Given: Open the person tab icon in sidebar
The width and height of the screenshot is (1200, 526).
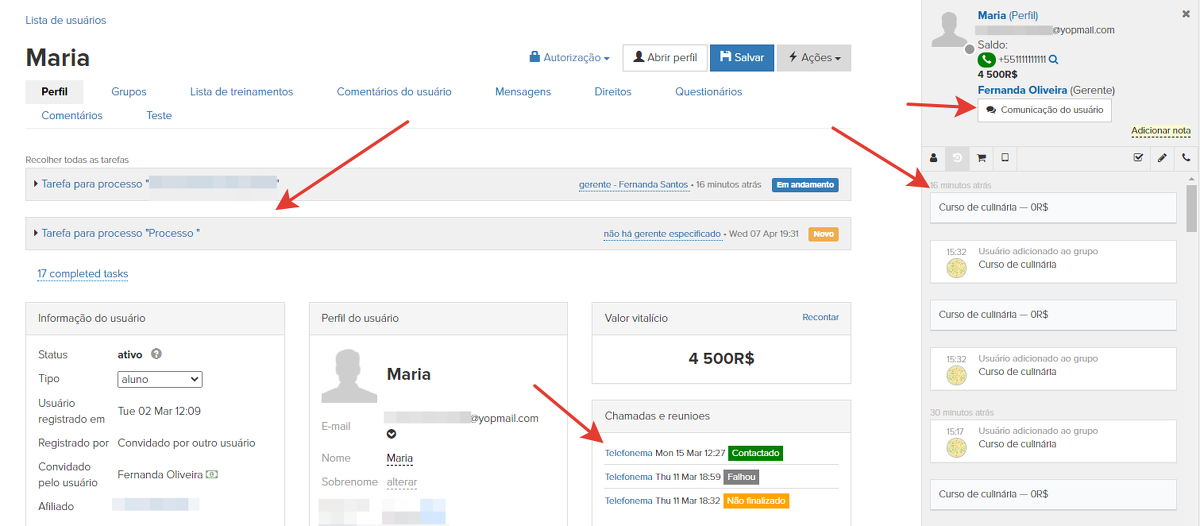Looking at the screenshot, I should point(934,158).
